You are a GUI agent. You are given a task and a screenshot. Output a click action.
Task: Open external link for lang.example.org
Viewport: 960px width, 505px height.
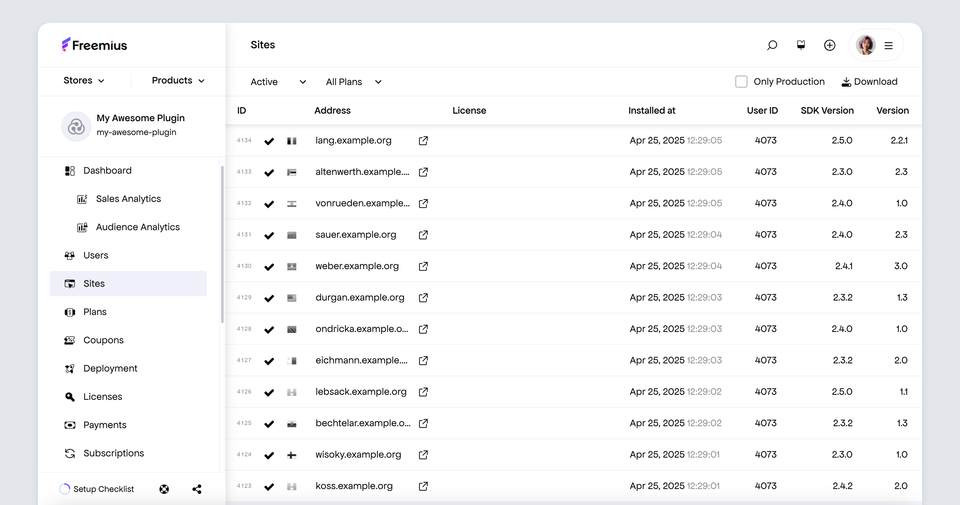click(x=423, y=141)
